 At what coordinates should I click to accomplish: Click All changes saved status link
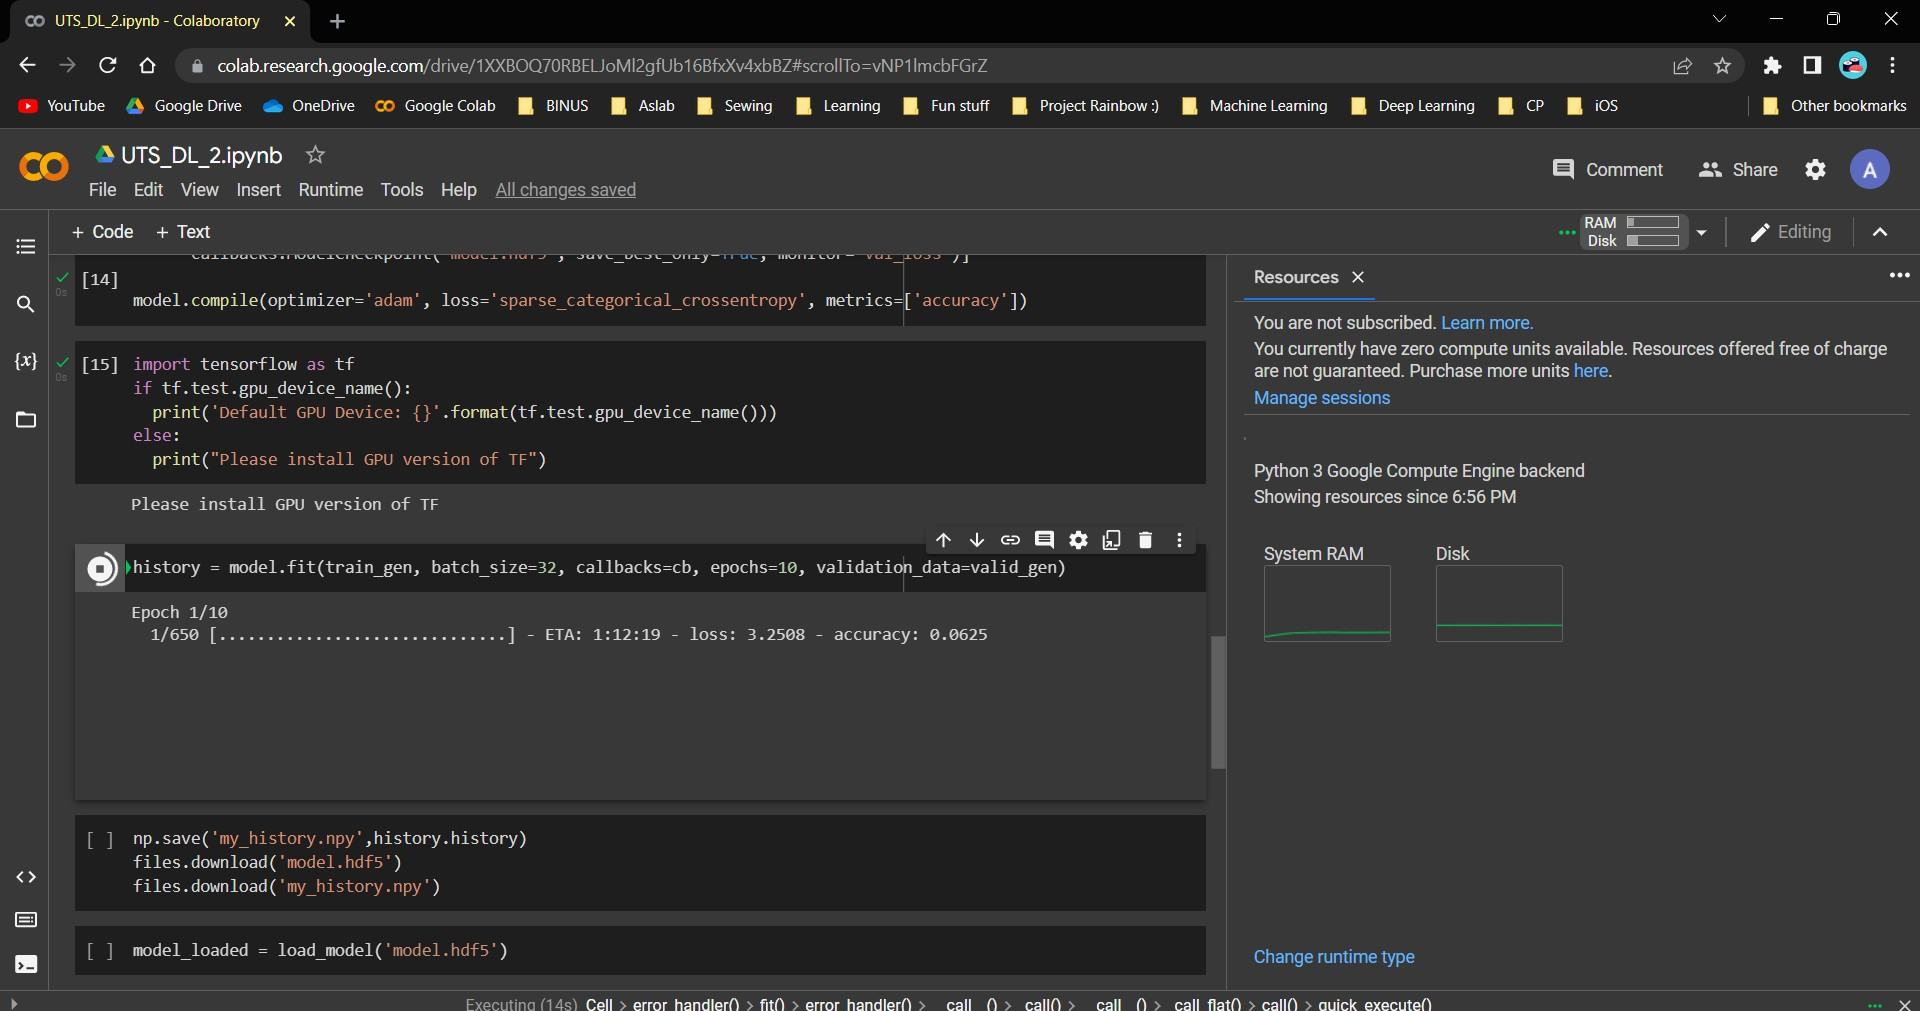(566, 190)
